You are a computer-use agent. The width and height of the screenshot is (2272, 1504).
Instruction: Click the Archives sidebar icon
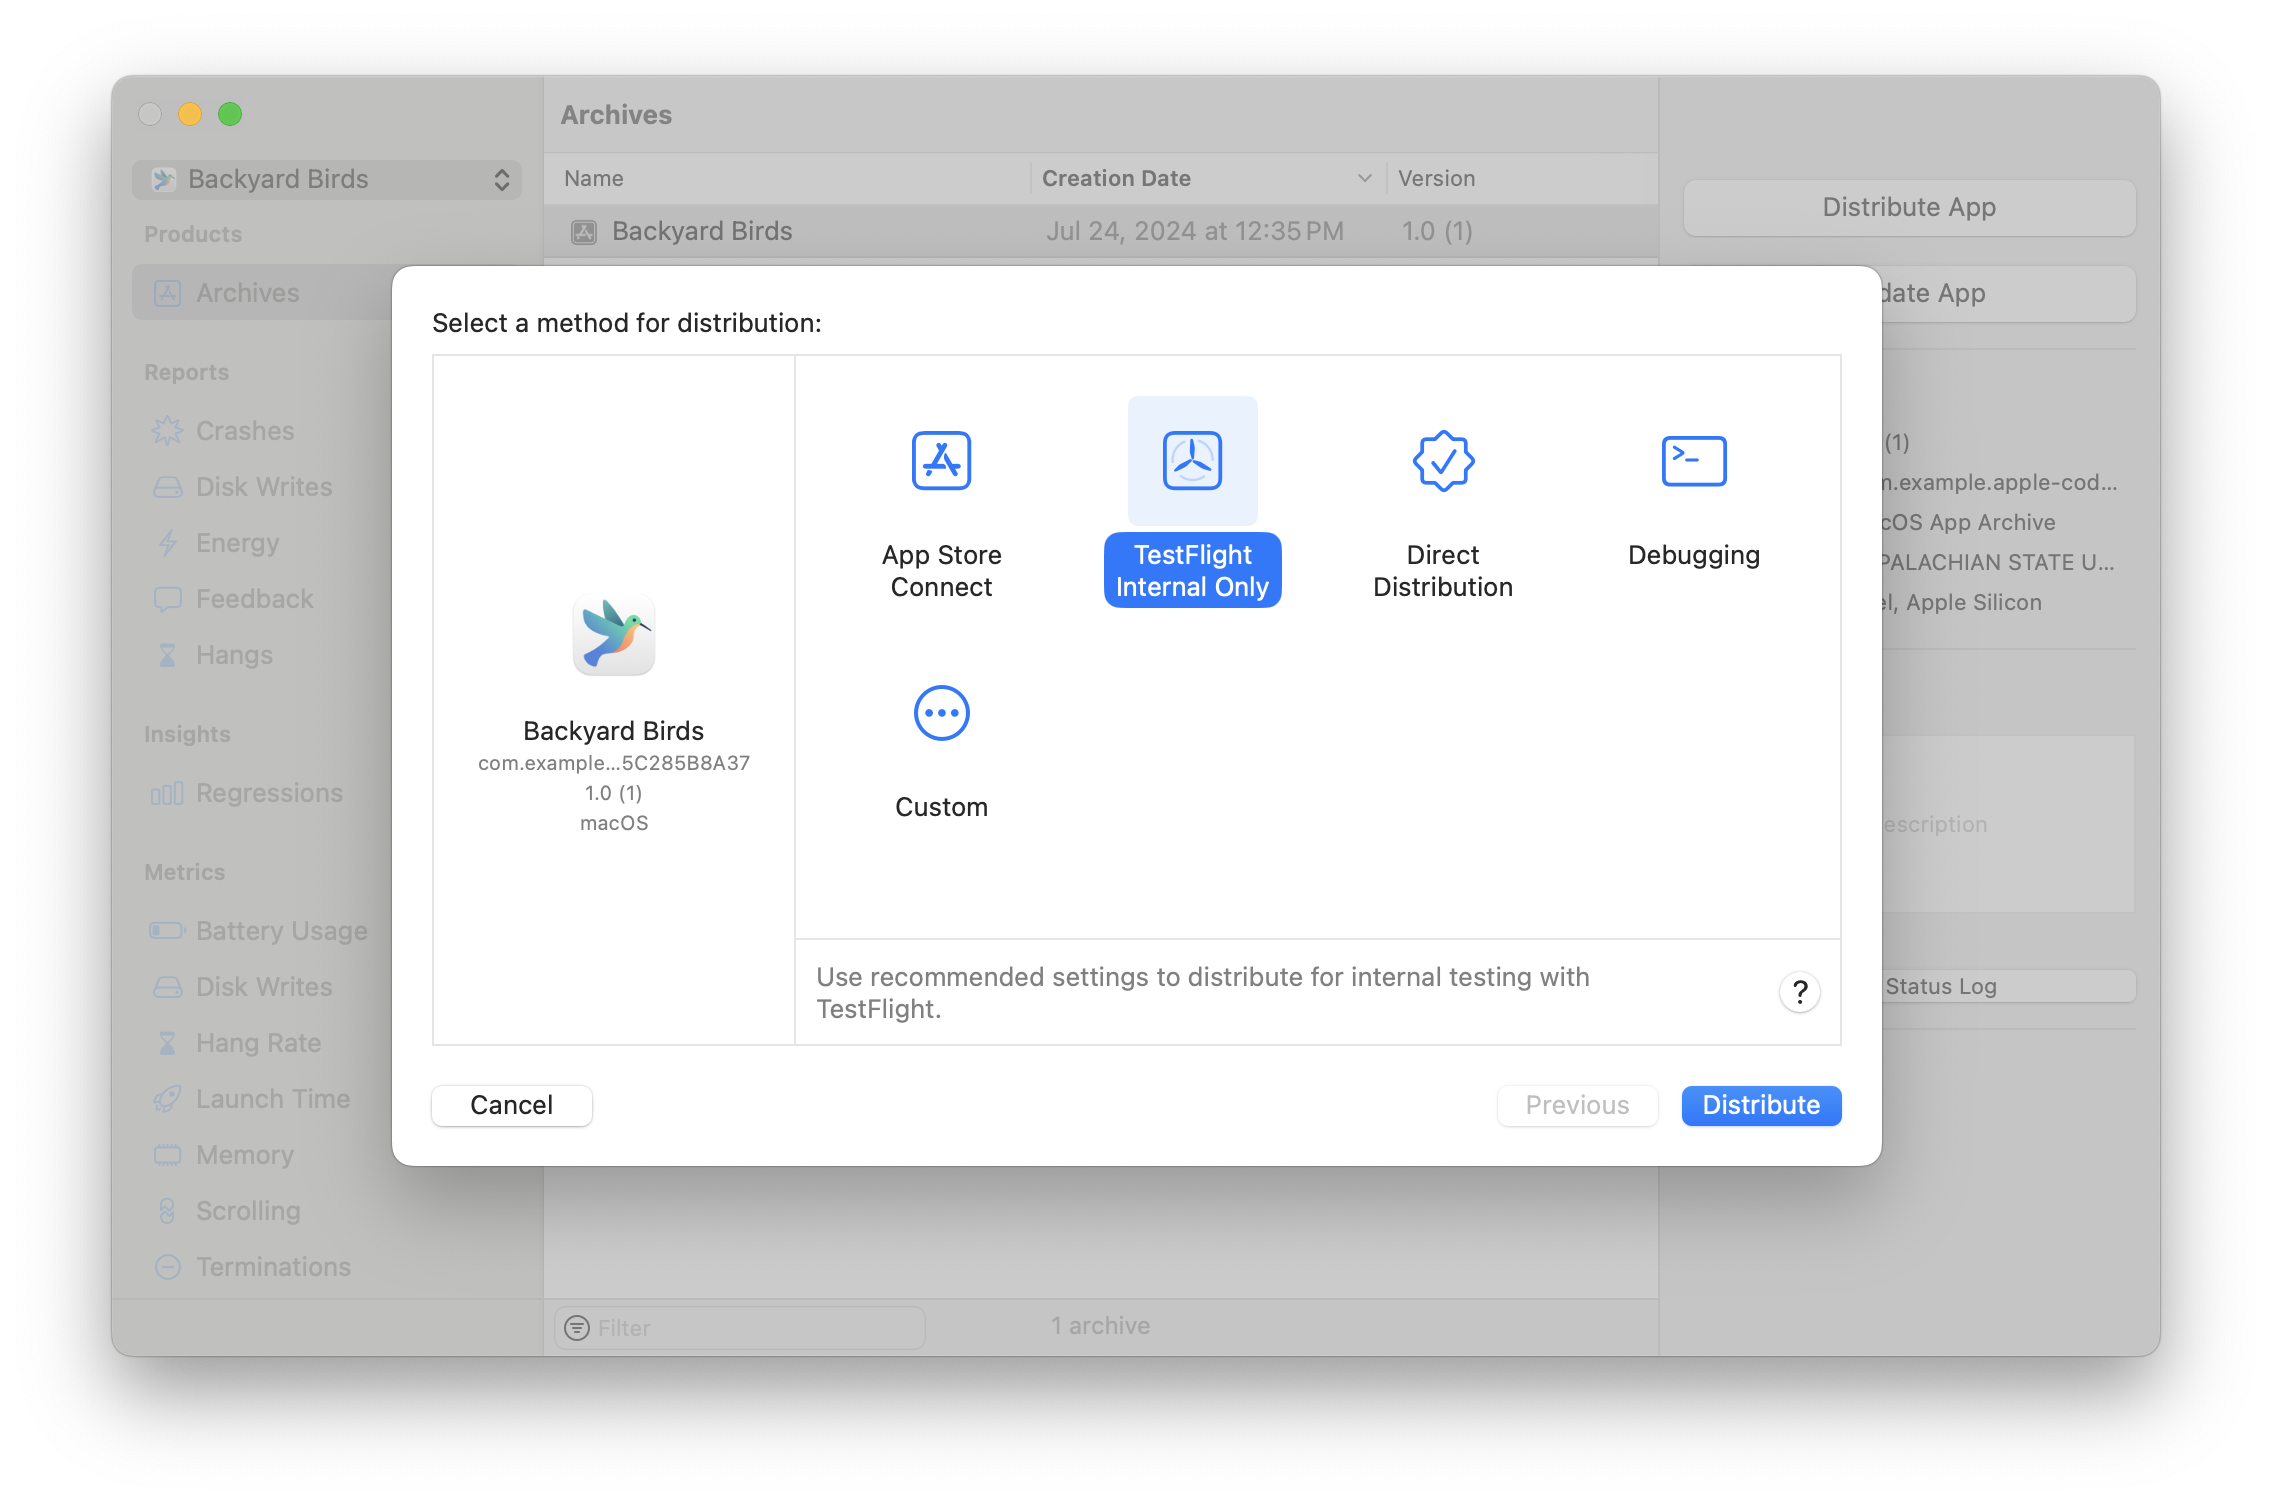click(167, 293)
